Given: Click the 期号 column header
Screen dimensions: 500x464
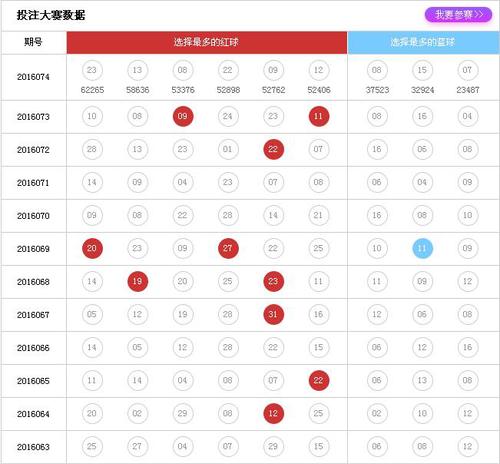Looking at the screenshot, I should coord(33,42).
